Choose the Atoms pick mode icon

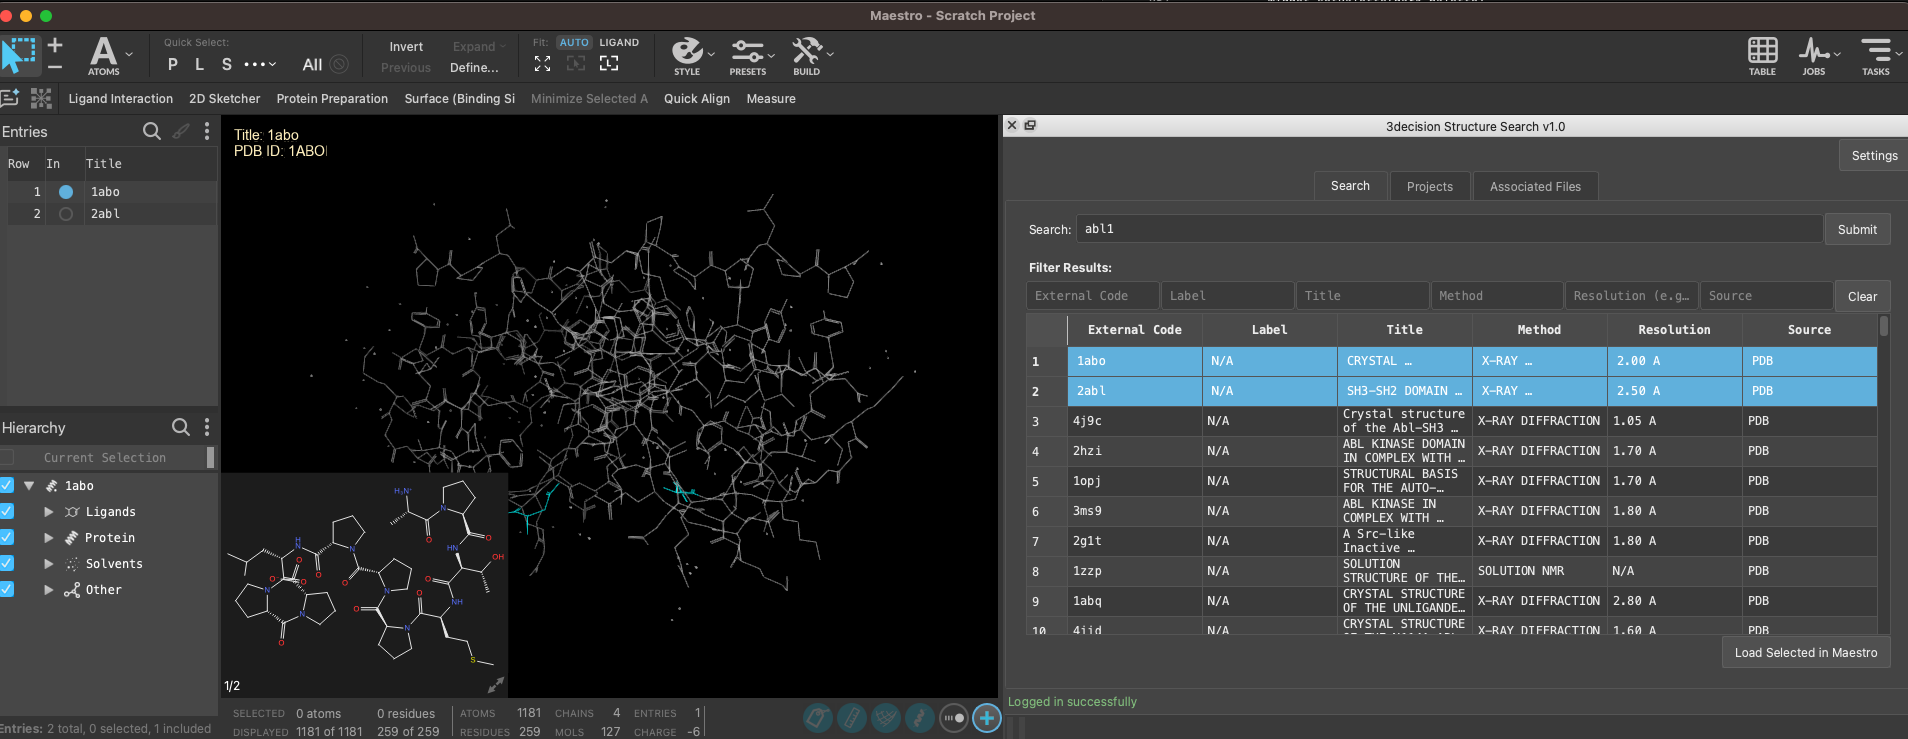point(103,56)
